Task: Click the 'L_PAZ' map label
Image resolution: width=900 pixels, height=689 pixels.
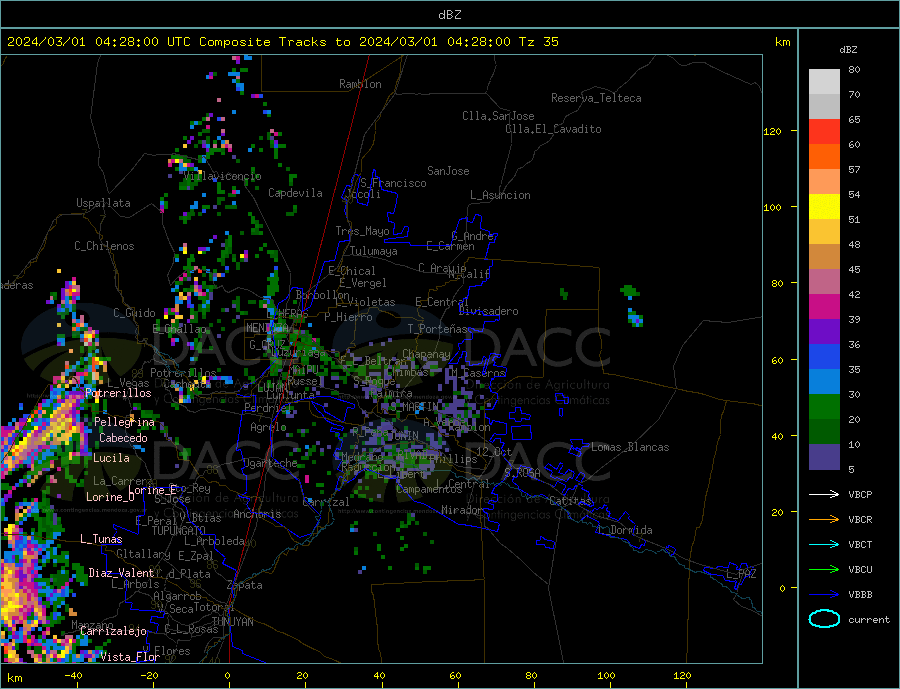Action: [741, 574]
